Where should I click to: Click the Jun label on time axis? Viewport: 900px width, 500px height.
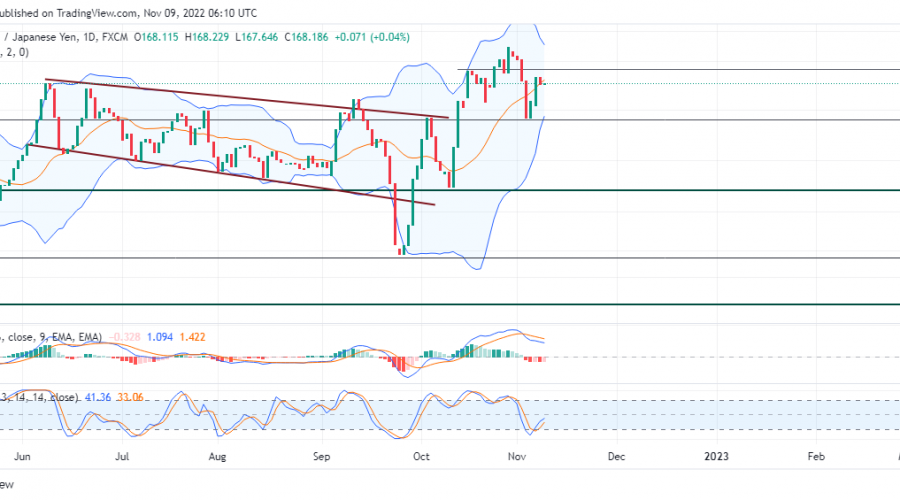point(22,456)
